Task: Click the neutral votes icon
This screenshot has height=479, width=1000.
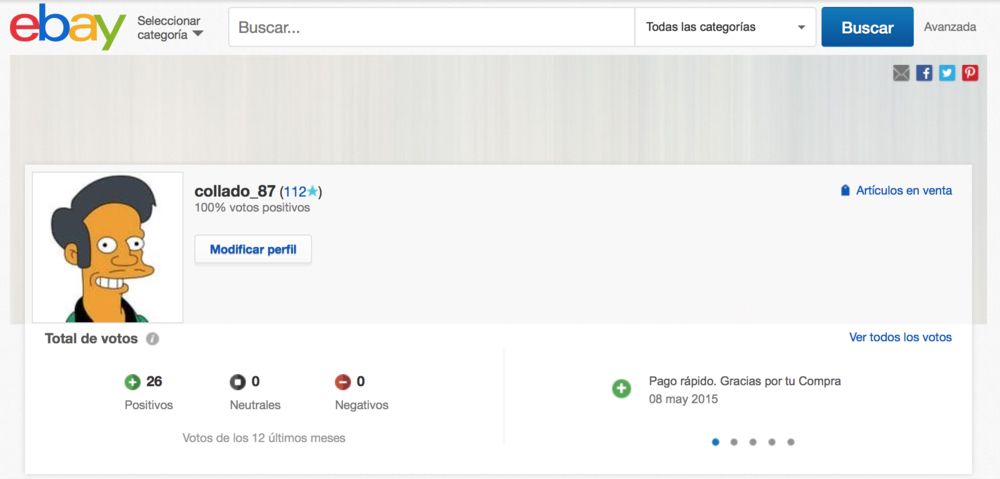Action: coord(237,382)
